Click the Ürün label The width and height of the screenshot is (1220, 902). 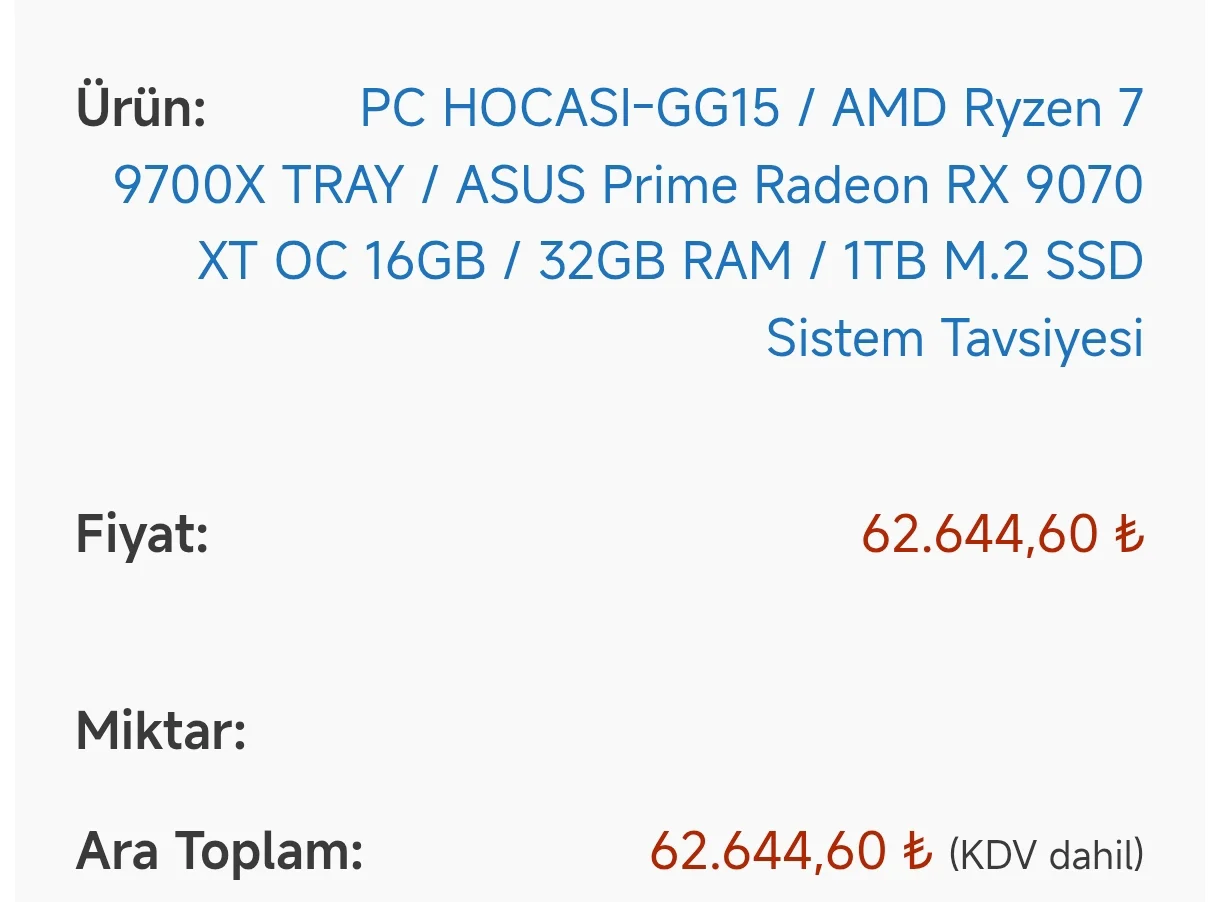[141, 108]
